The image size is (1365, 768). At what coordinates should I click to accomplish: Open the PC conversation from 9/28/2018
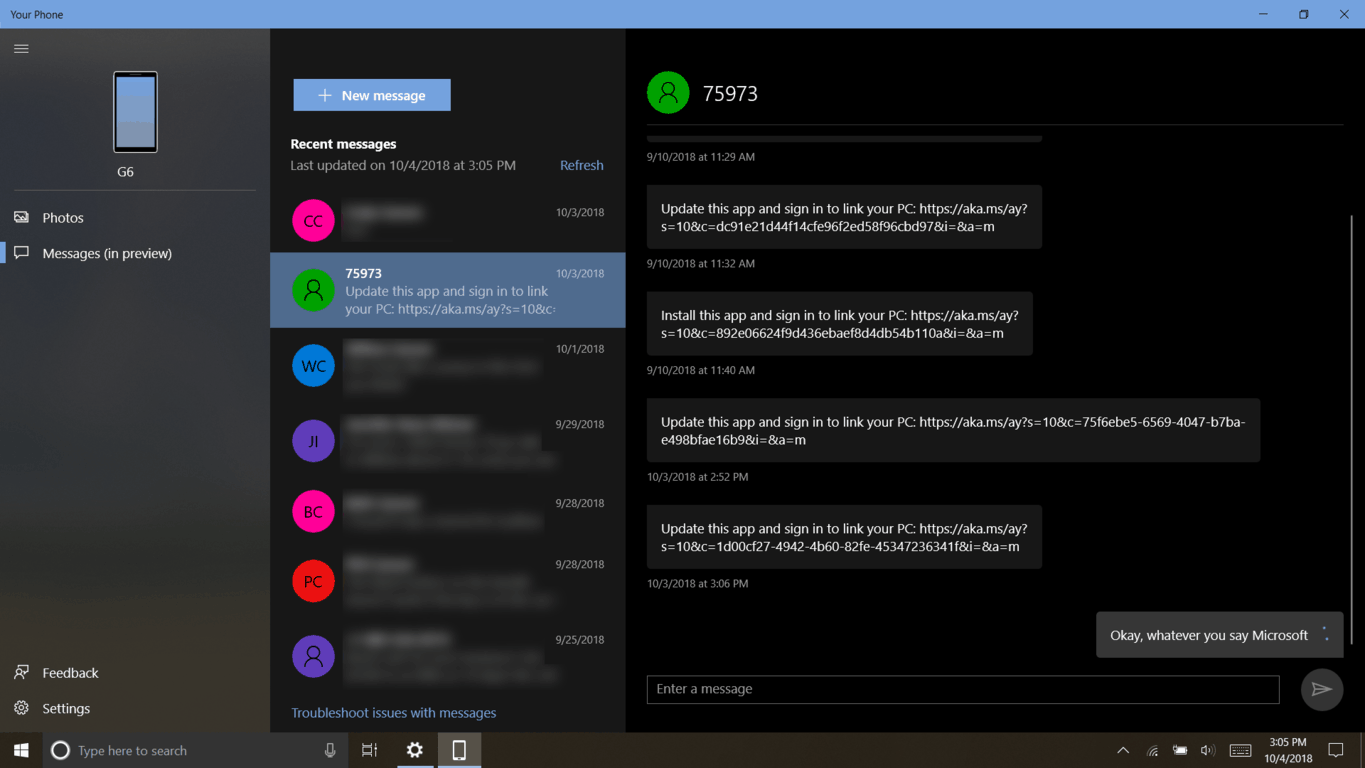tap(448, 582)
